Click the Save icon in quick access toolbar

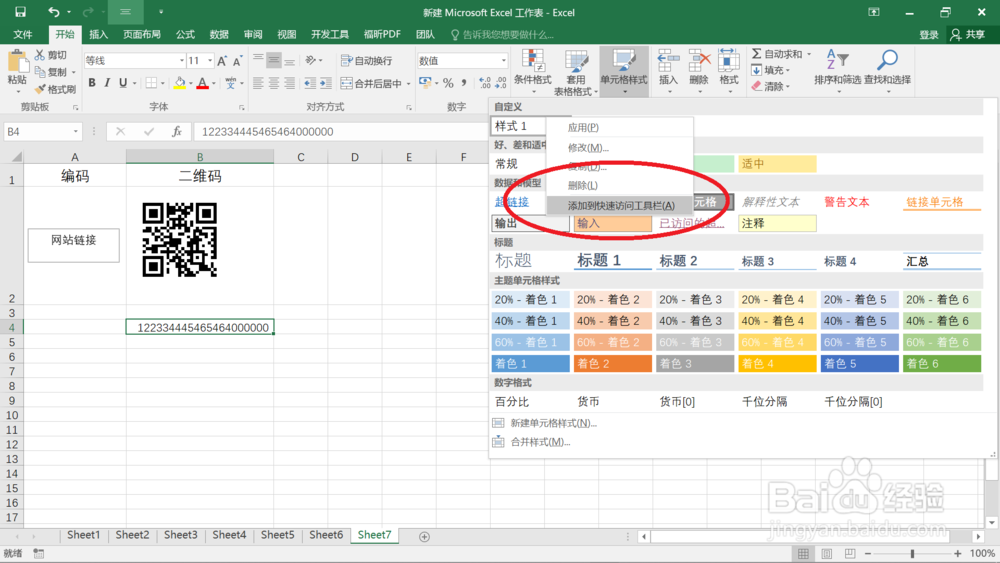pos(20,12)
